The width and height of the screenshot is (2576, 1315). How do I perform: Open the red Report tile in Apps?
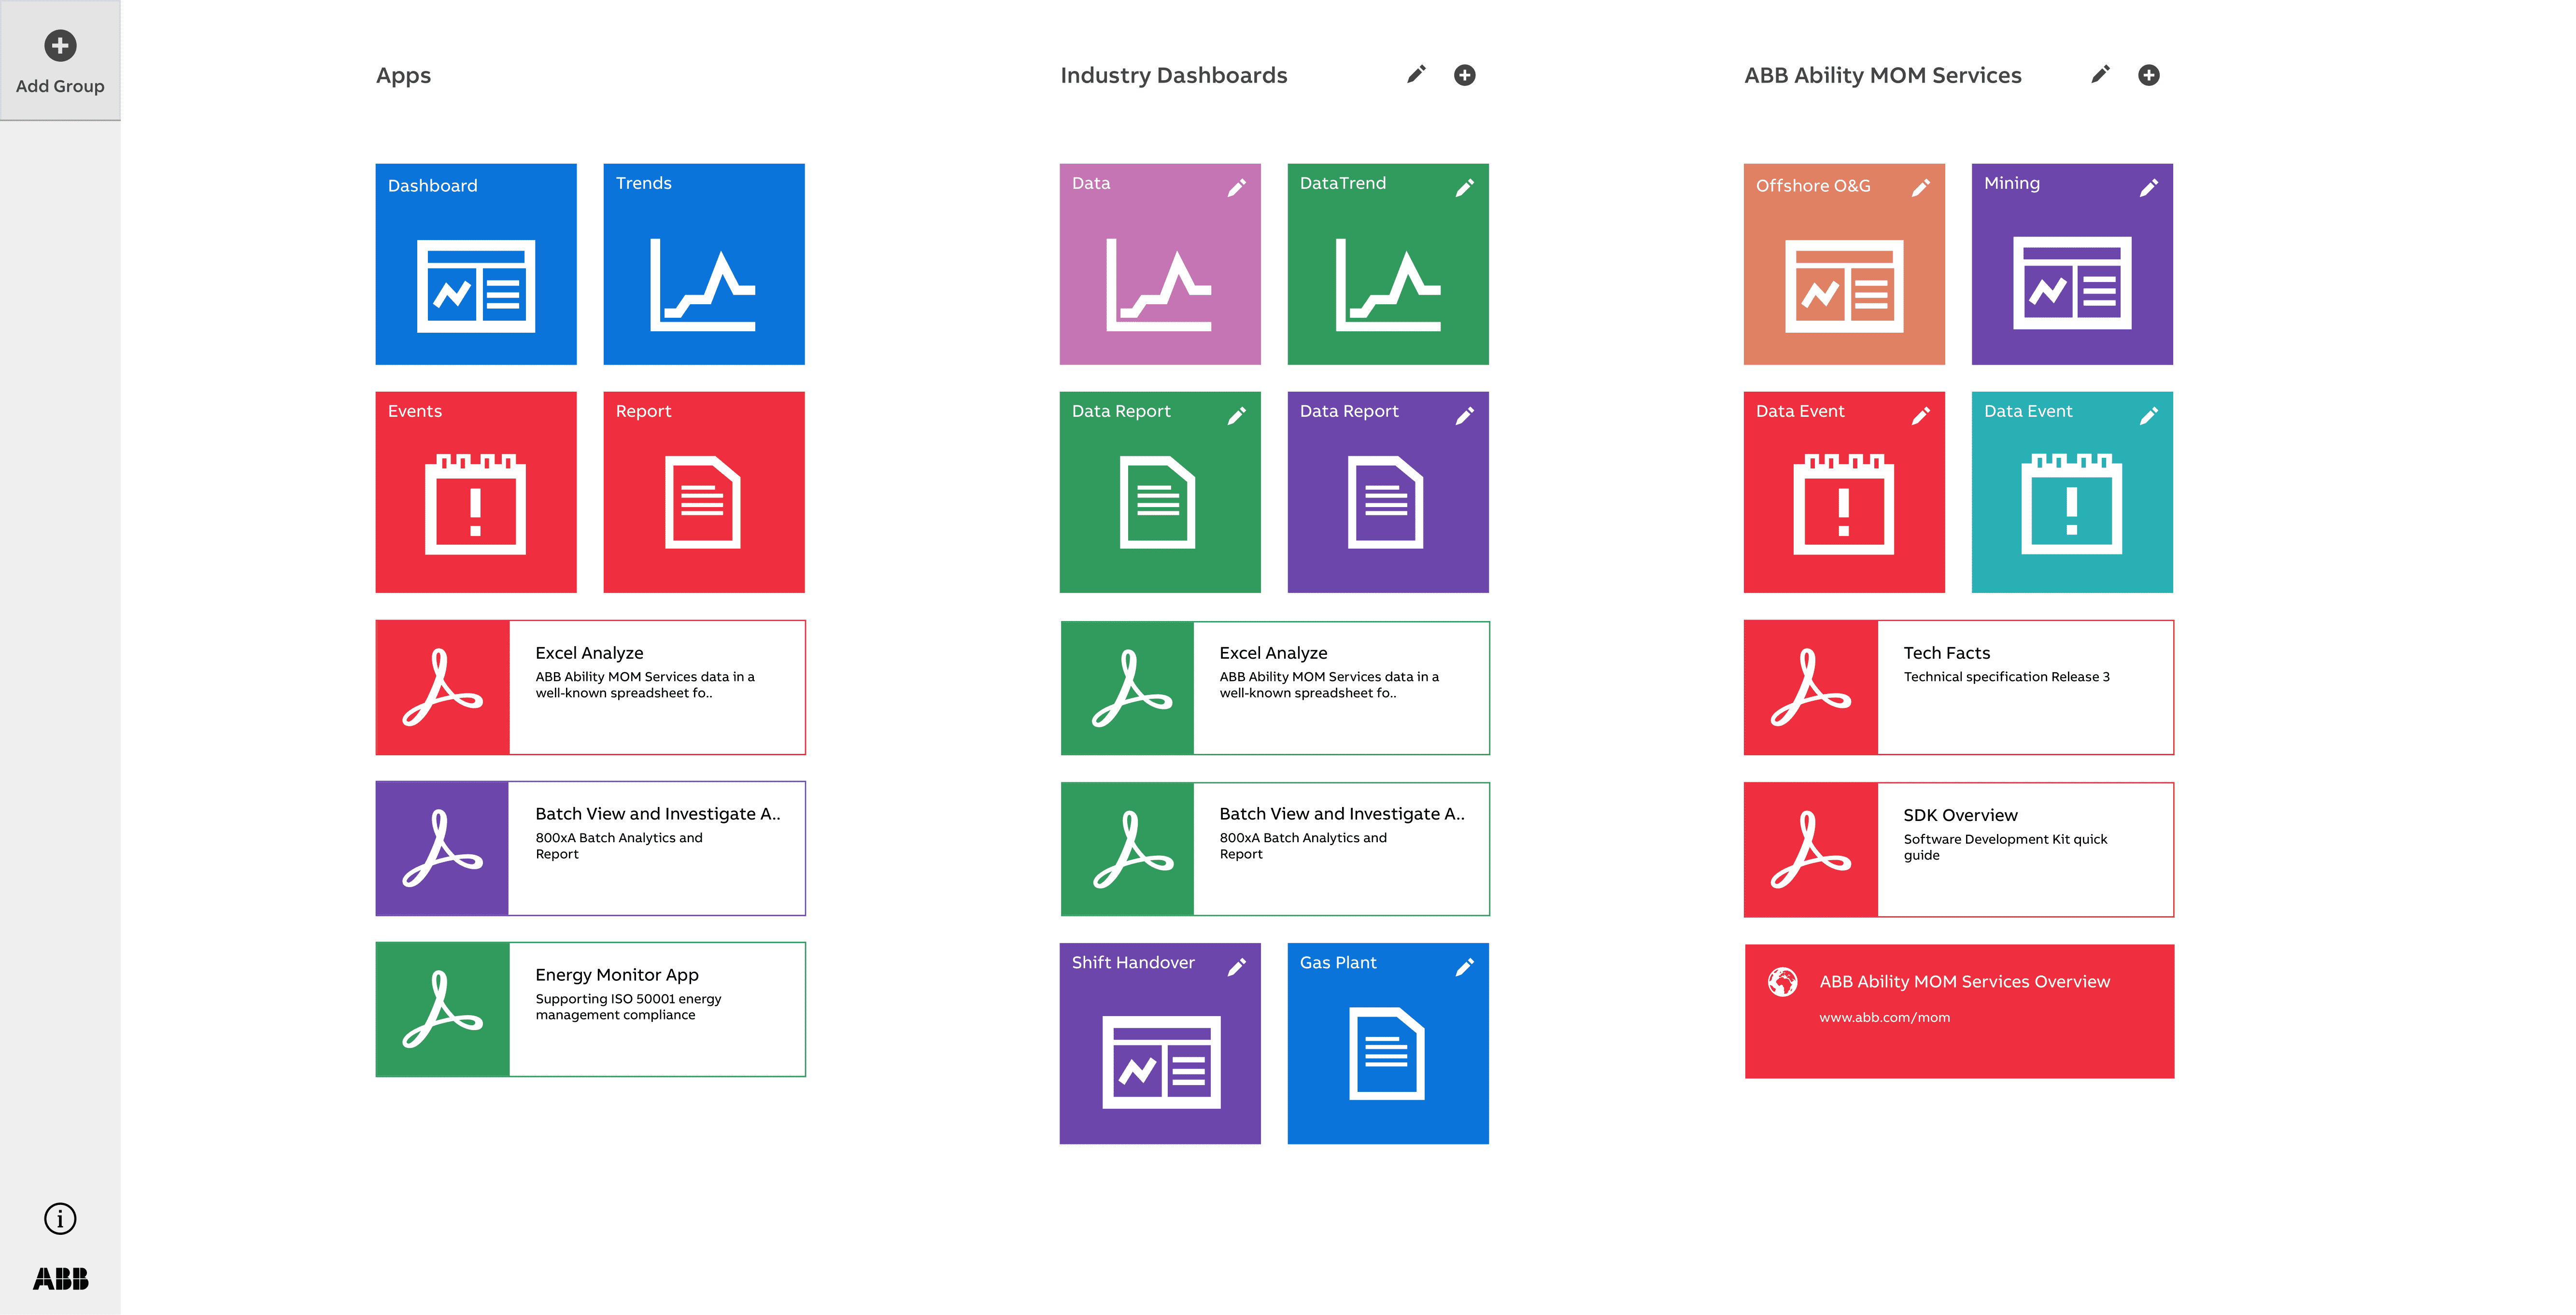click(703, 493)
